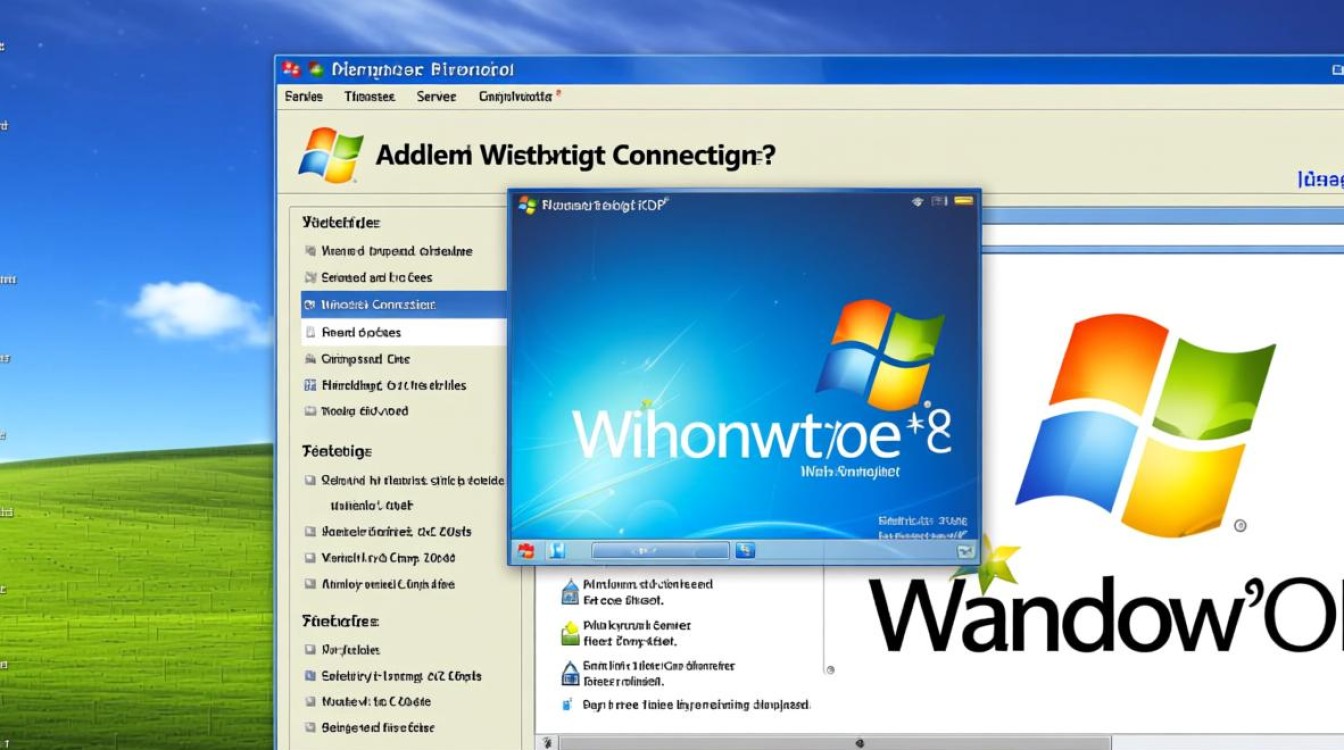Open the first menu in the outer window menu bar
Viewport: 1344px width, 750px height.
pyautogui.click(x=303, y=96)
